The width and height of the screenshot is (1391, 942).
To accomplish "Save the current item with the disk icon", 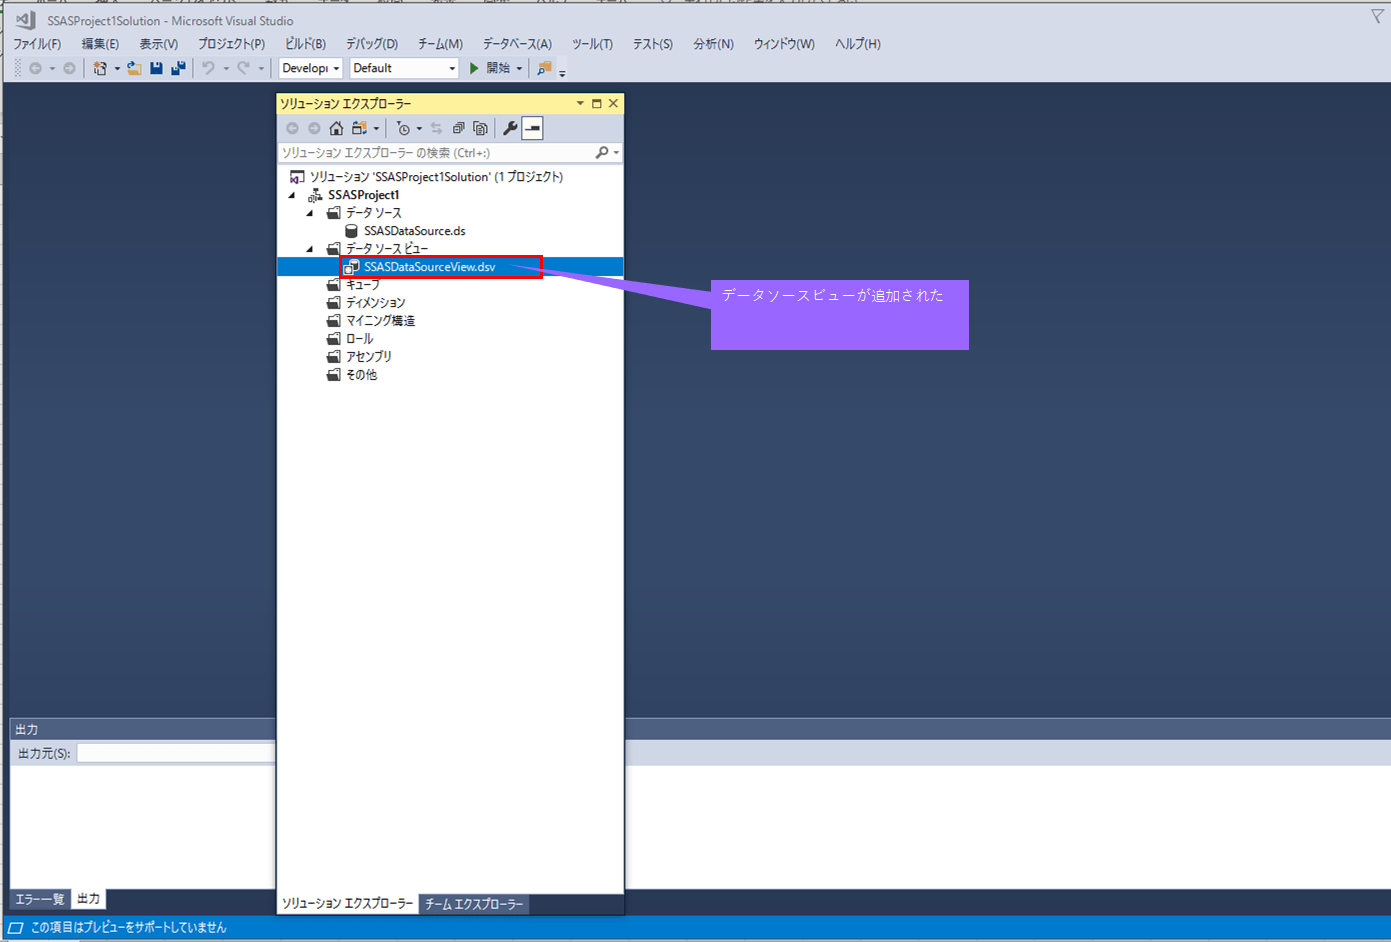I will click(156, 68).
